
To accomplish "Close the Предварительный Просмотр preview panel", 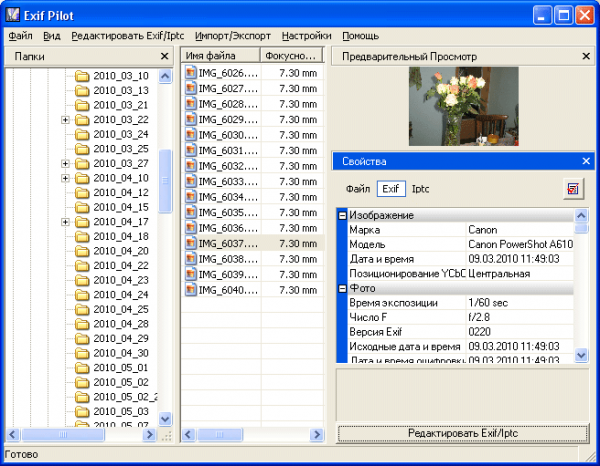I will [586, 56].
